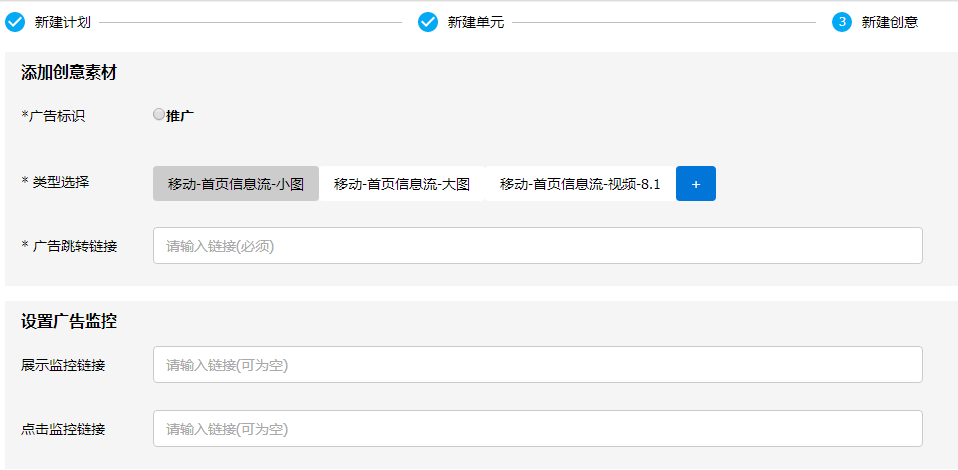
Task: Click the *广告标识 field label
Action: [x=53, y=116]
